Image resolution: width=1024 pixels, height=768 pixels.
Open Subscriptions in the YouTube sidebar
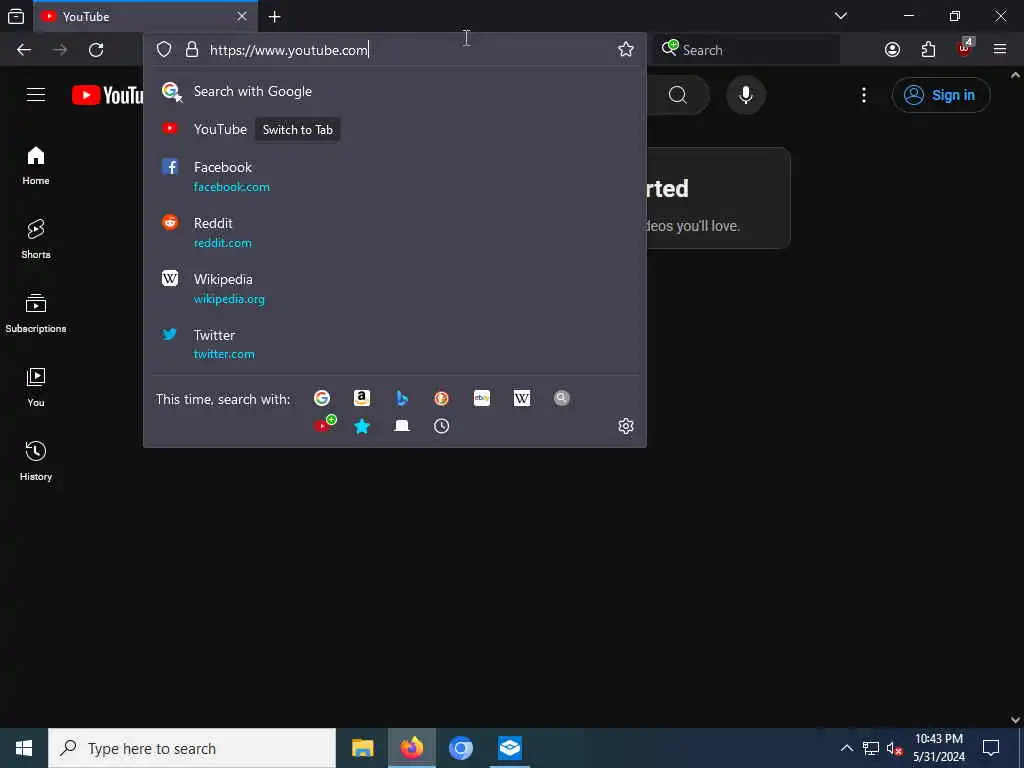coord(36,313)
